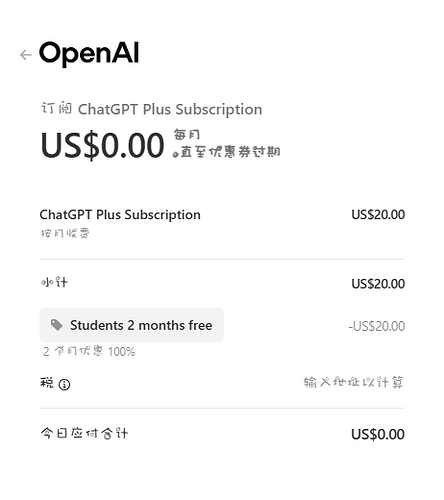Click the 每月 billing period label

pyautogui.click(x=187, y=134)
